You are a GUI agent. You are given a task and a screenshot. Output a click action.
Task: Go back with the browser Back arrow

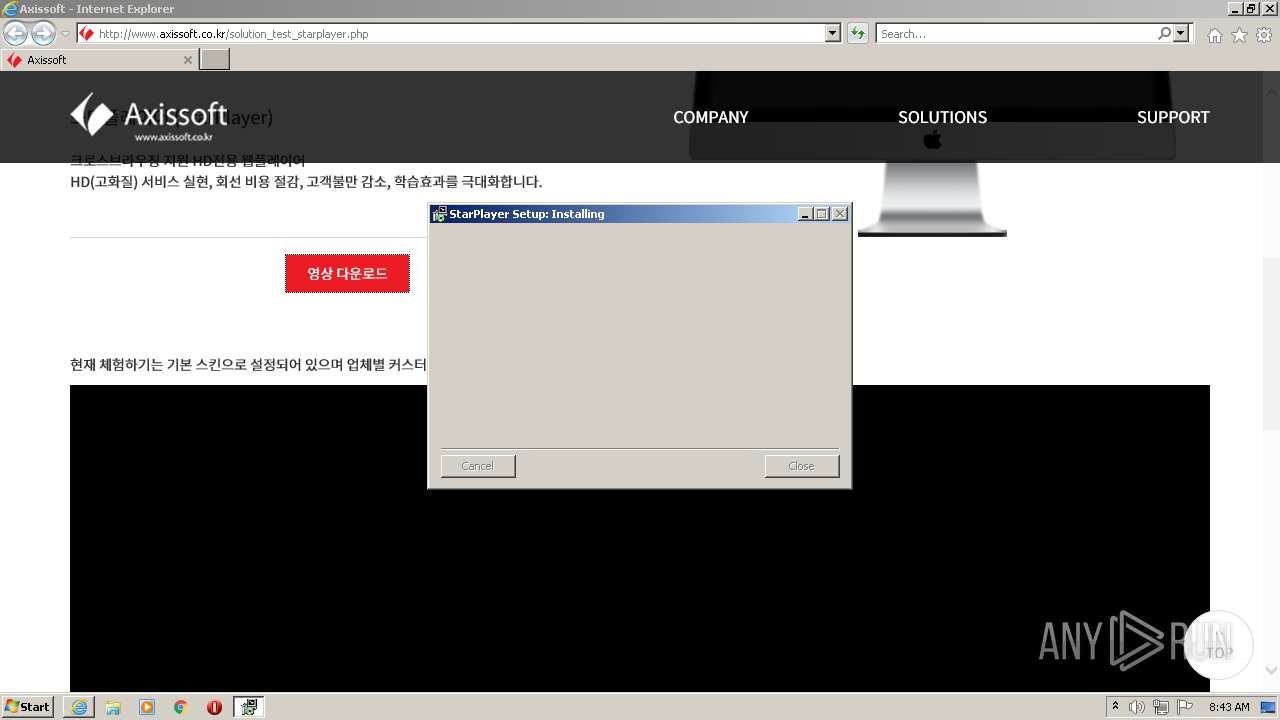[x=15, y=33]
